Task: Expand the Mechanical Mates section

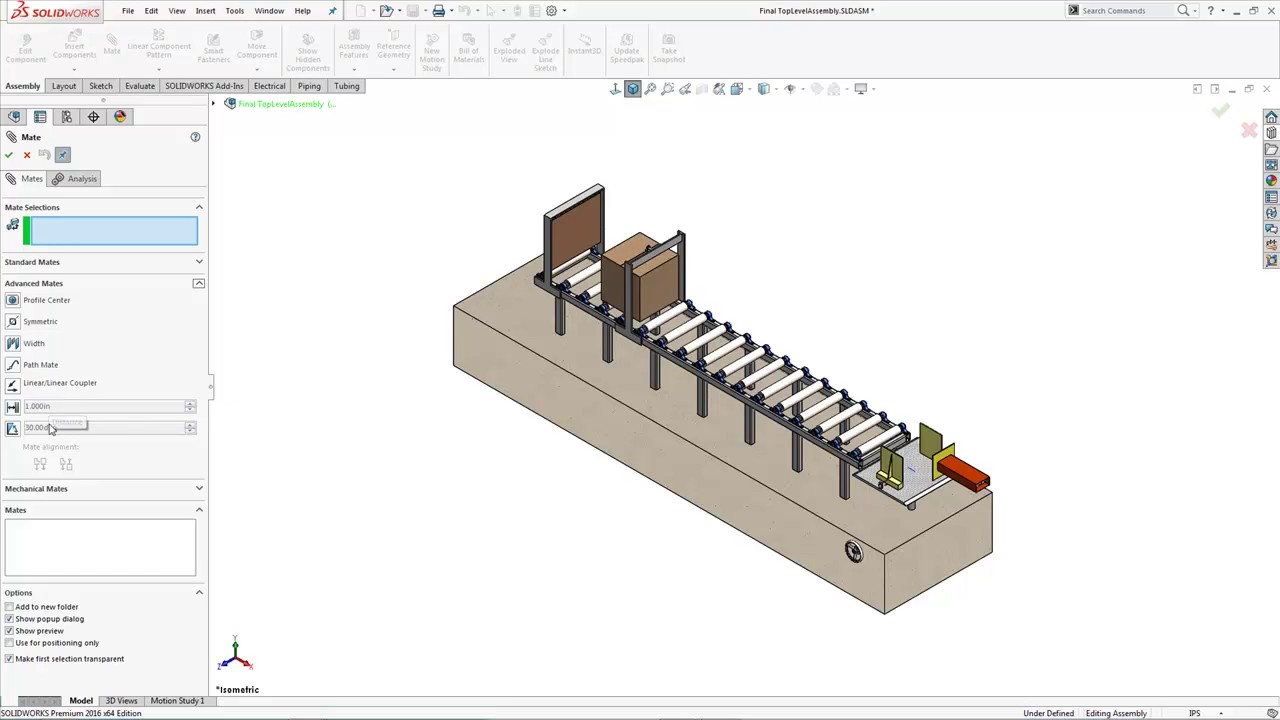Action: (199, 489)
